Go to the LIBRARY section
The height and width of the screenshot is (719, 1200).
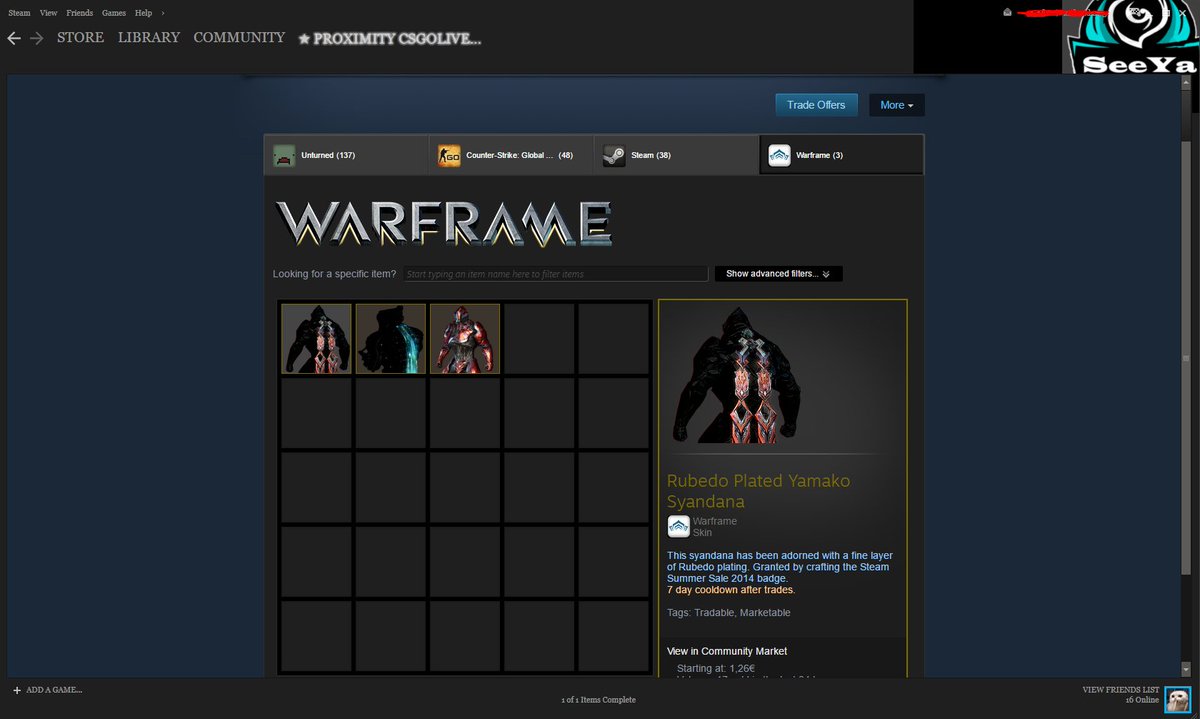tap(149, 38)
